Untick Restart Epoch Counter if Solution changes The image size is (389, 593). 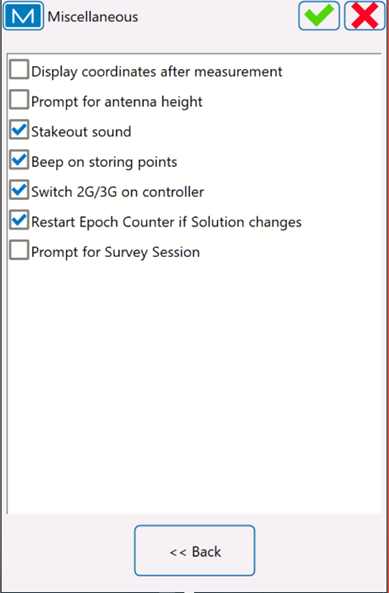19,220
